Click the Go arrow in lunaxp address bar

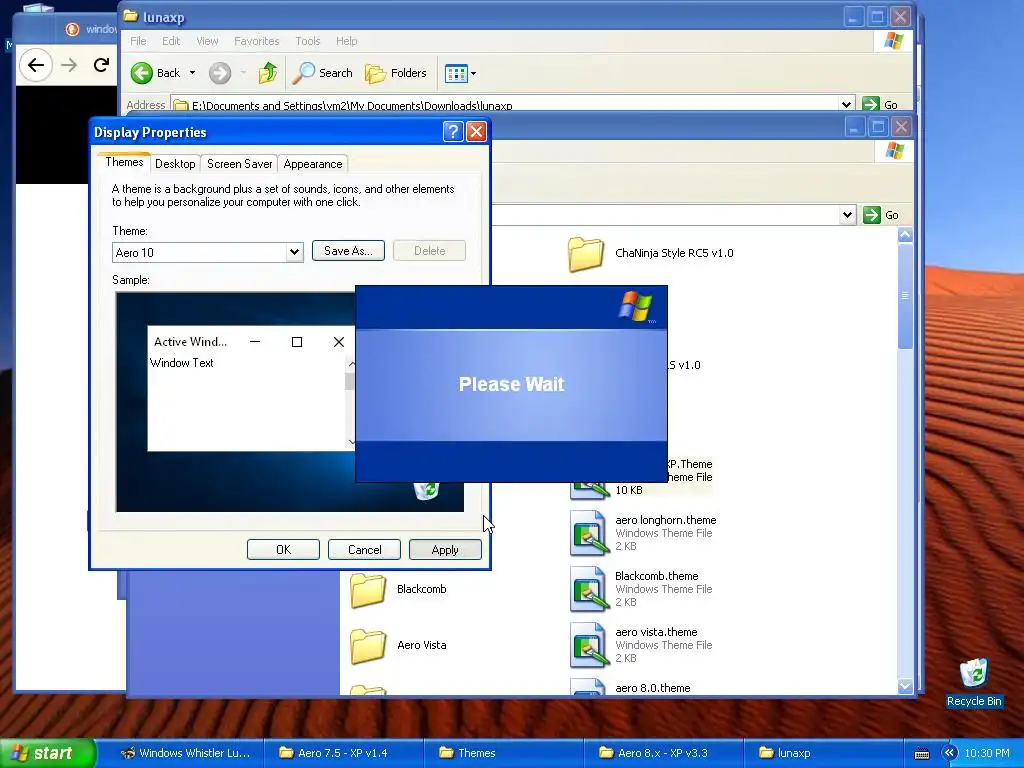coord(871,104)
